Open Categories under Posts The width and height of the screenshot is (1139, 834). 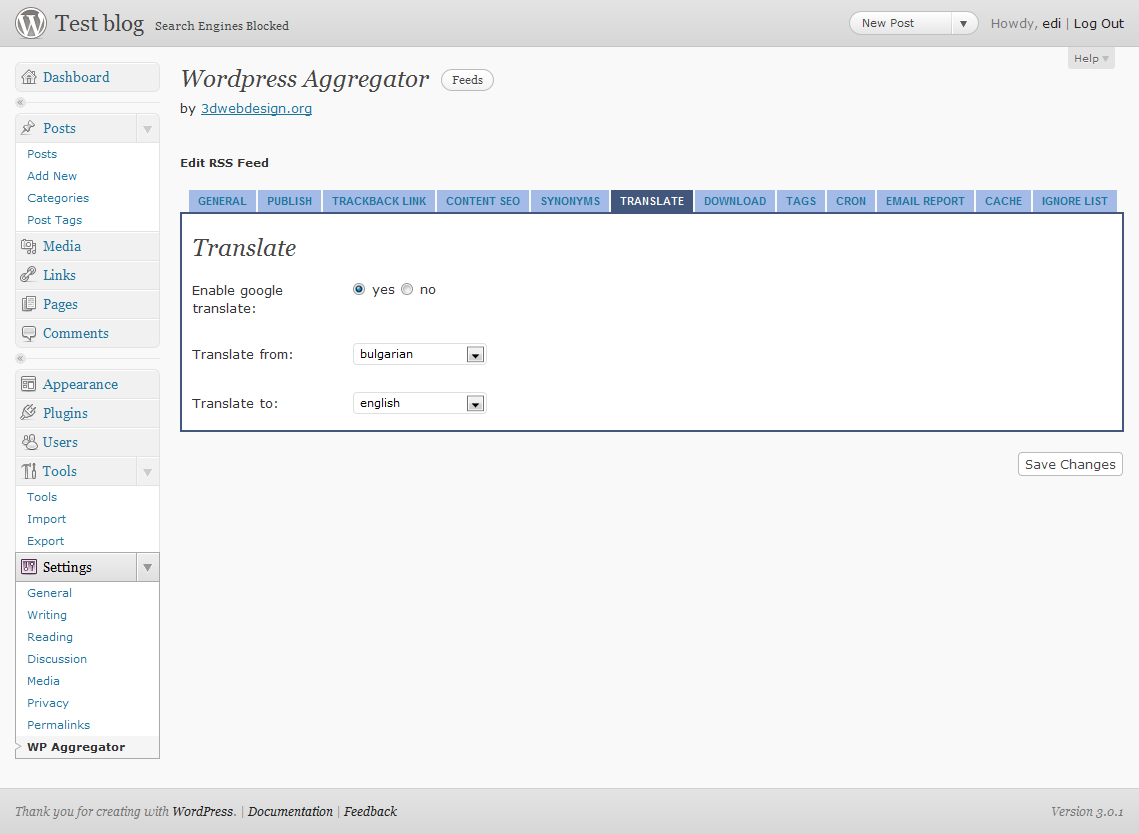(x=58, y=198)
